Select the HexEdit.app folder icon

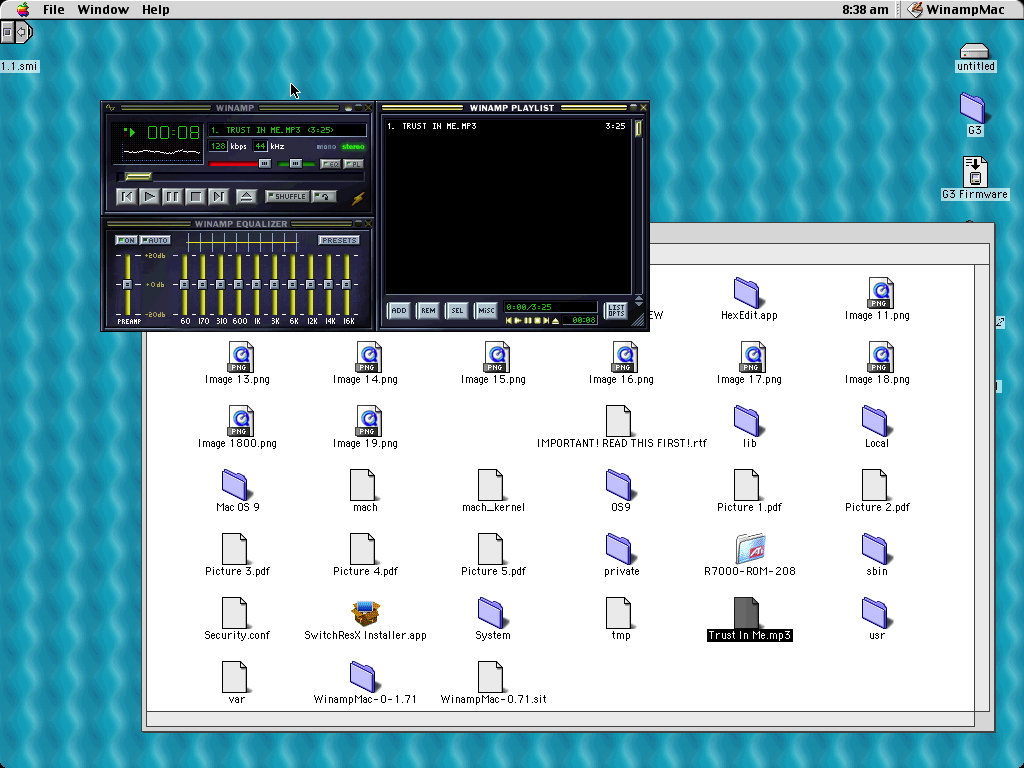748,298
